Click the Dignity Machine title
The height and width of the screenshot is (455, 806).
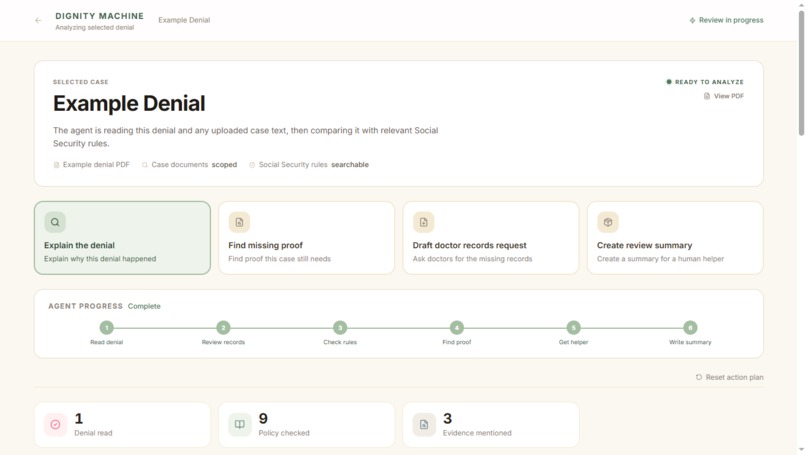100,16
